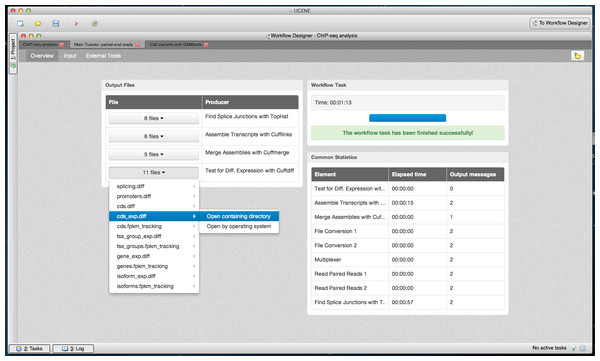Open the 3: Log panel button
This screenshot has height=361, width=600.
(x=73, y=348)
